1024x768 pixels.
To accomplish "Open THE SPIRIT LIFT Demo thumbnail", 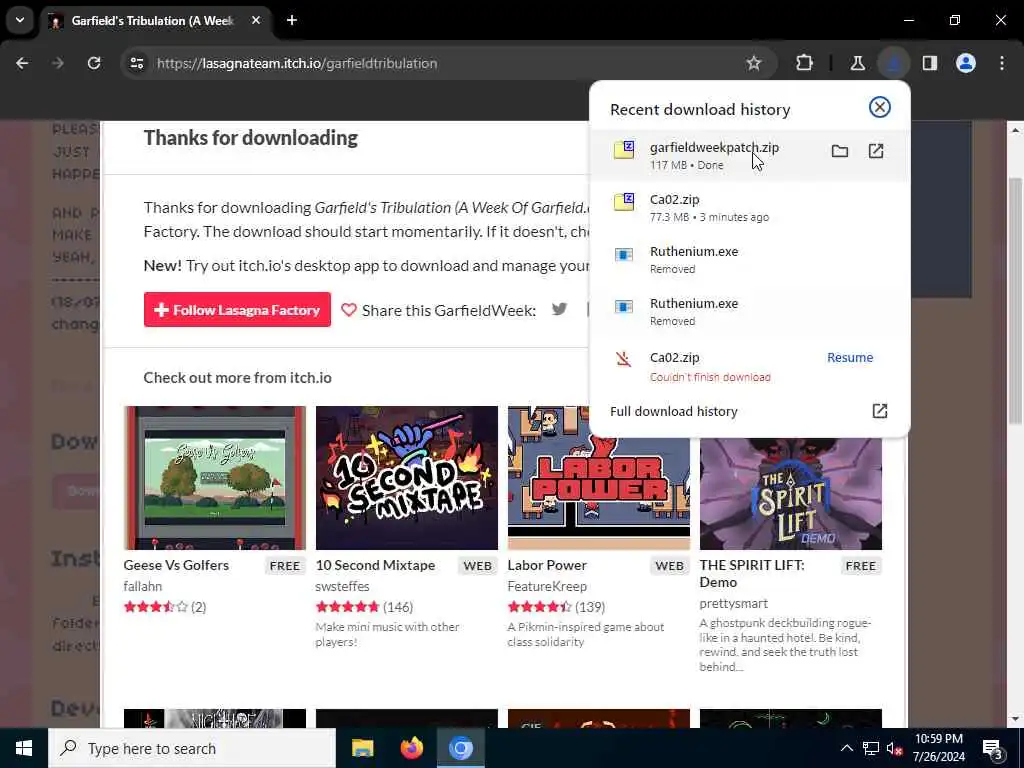I will (791, 494).
